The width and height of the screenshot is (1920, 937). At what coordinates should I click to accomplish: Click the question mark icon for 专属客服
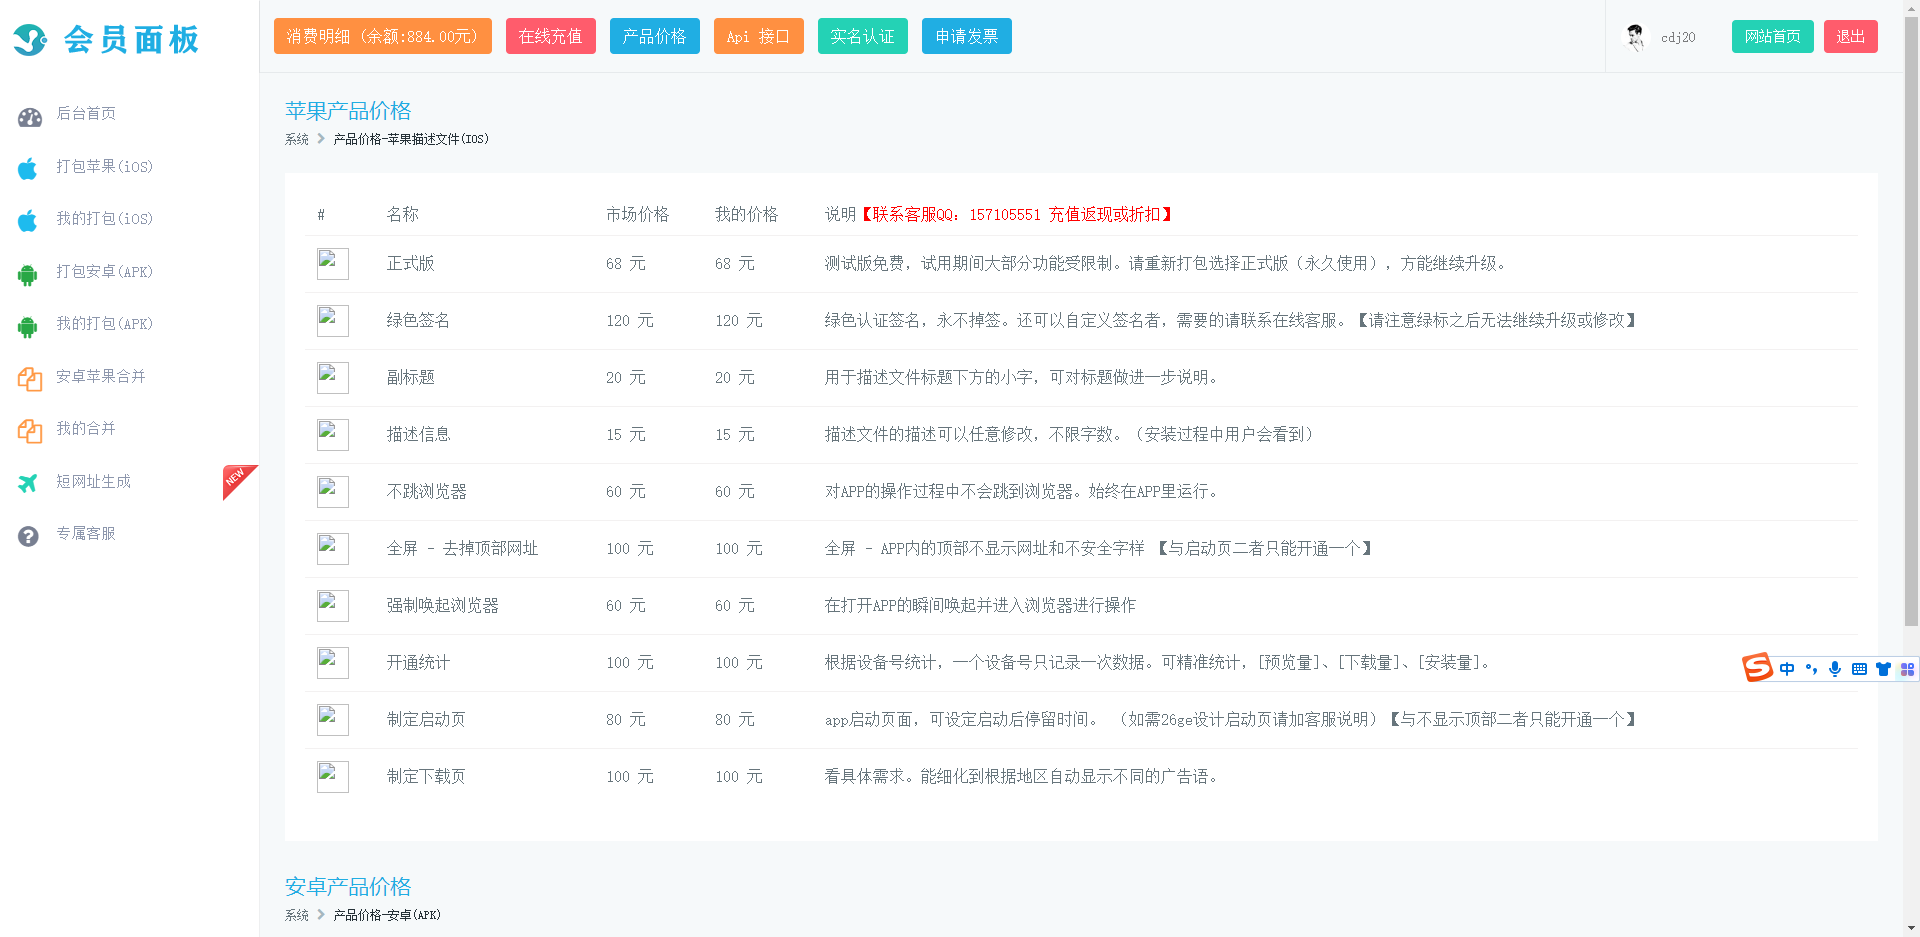click(x=28, y=536)
